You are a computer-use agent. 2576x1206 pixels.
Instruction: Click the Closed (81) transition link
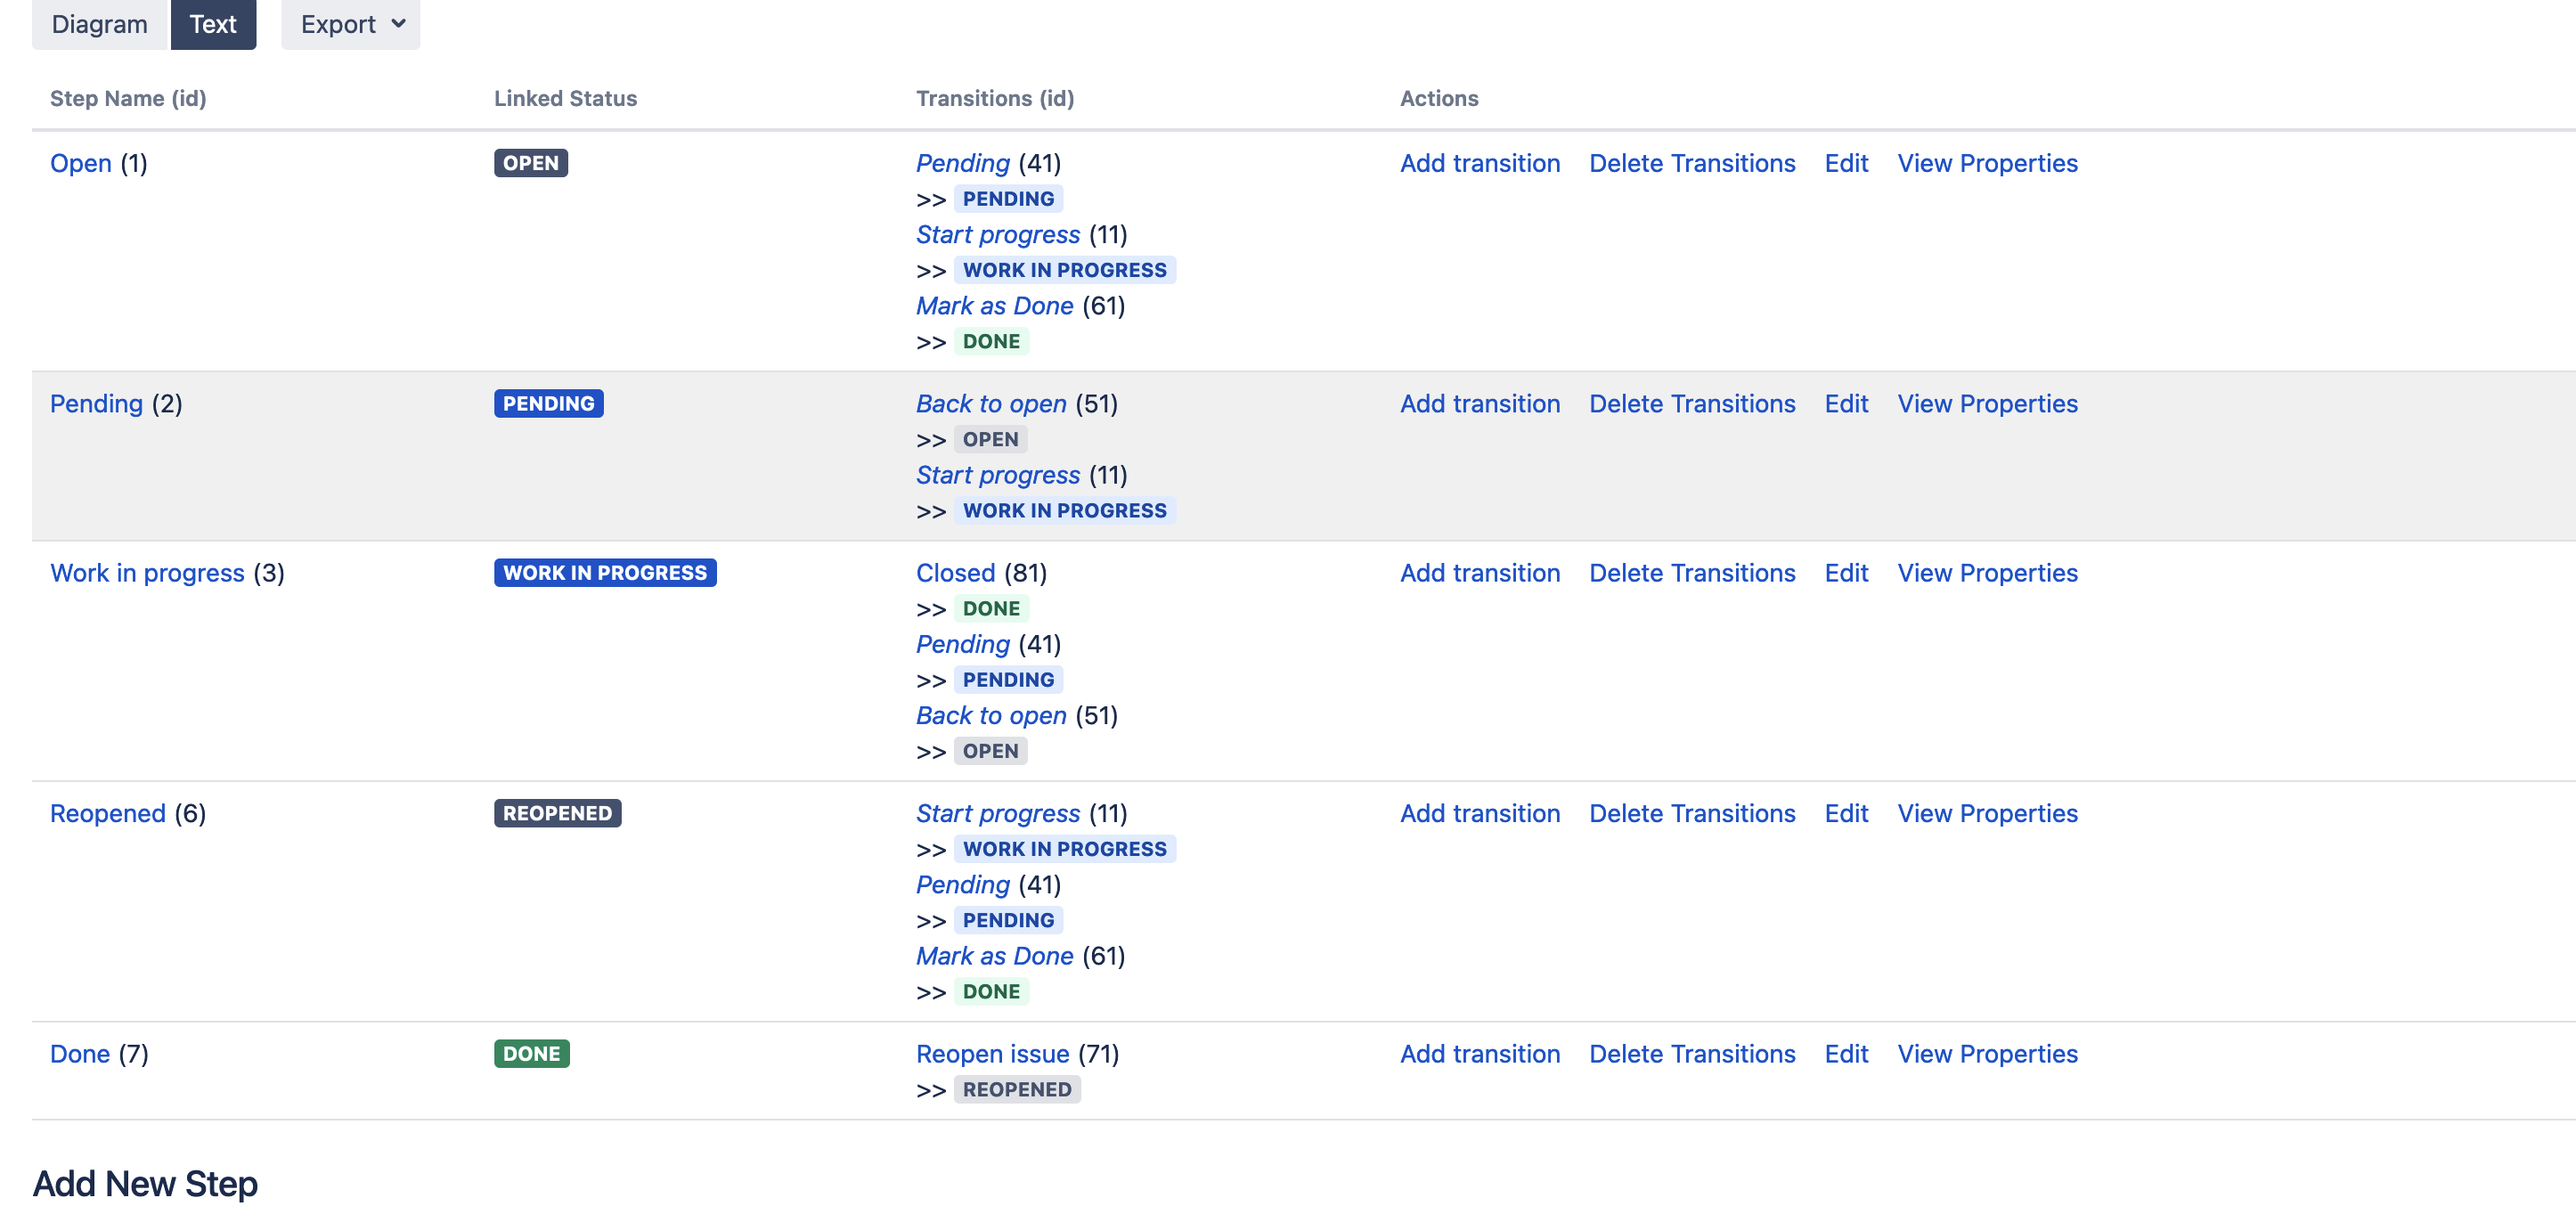tap(956, 573)
